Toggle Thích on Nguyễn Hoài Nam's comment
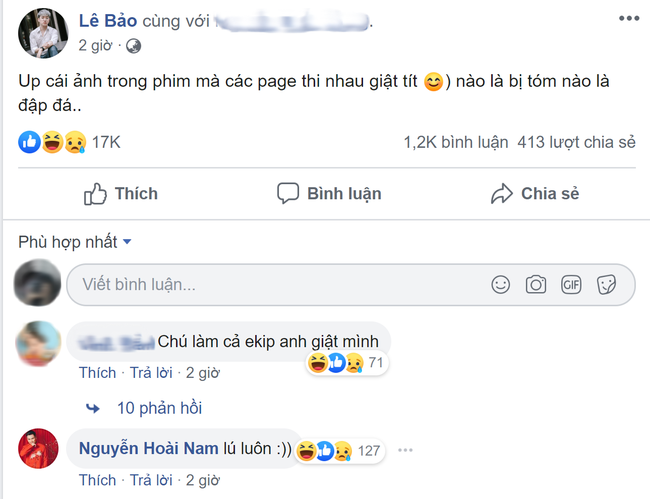The height and width of the screenshot is (499, 650). coord(97,480)
